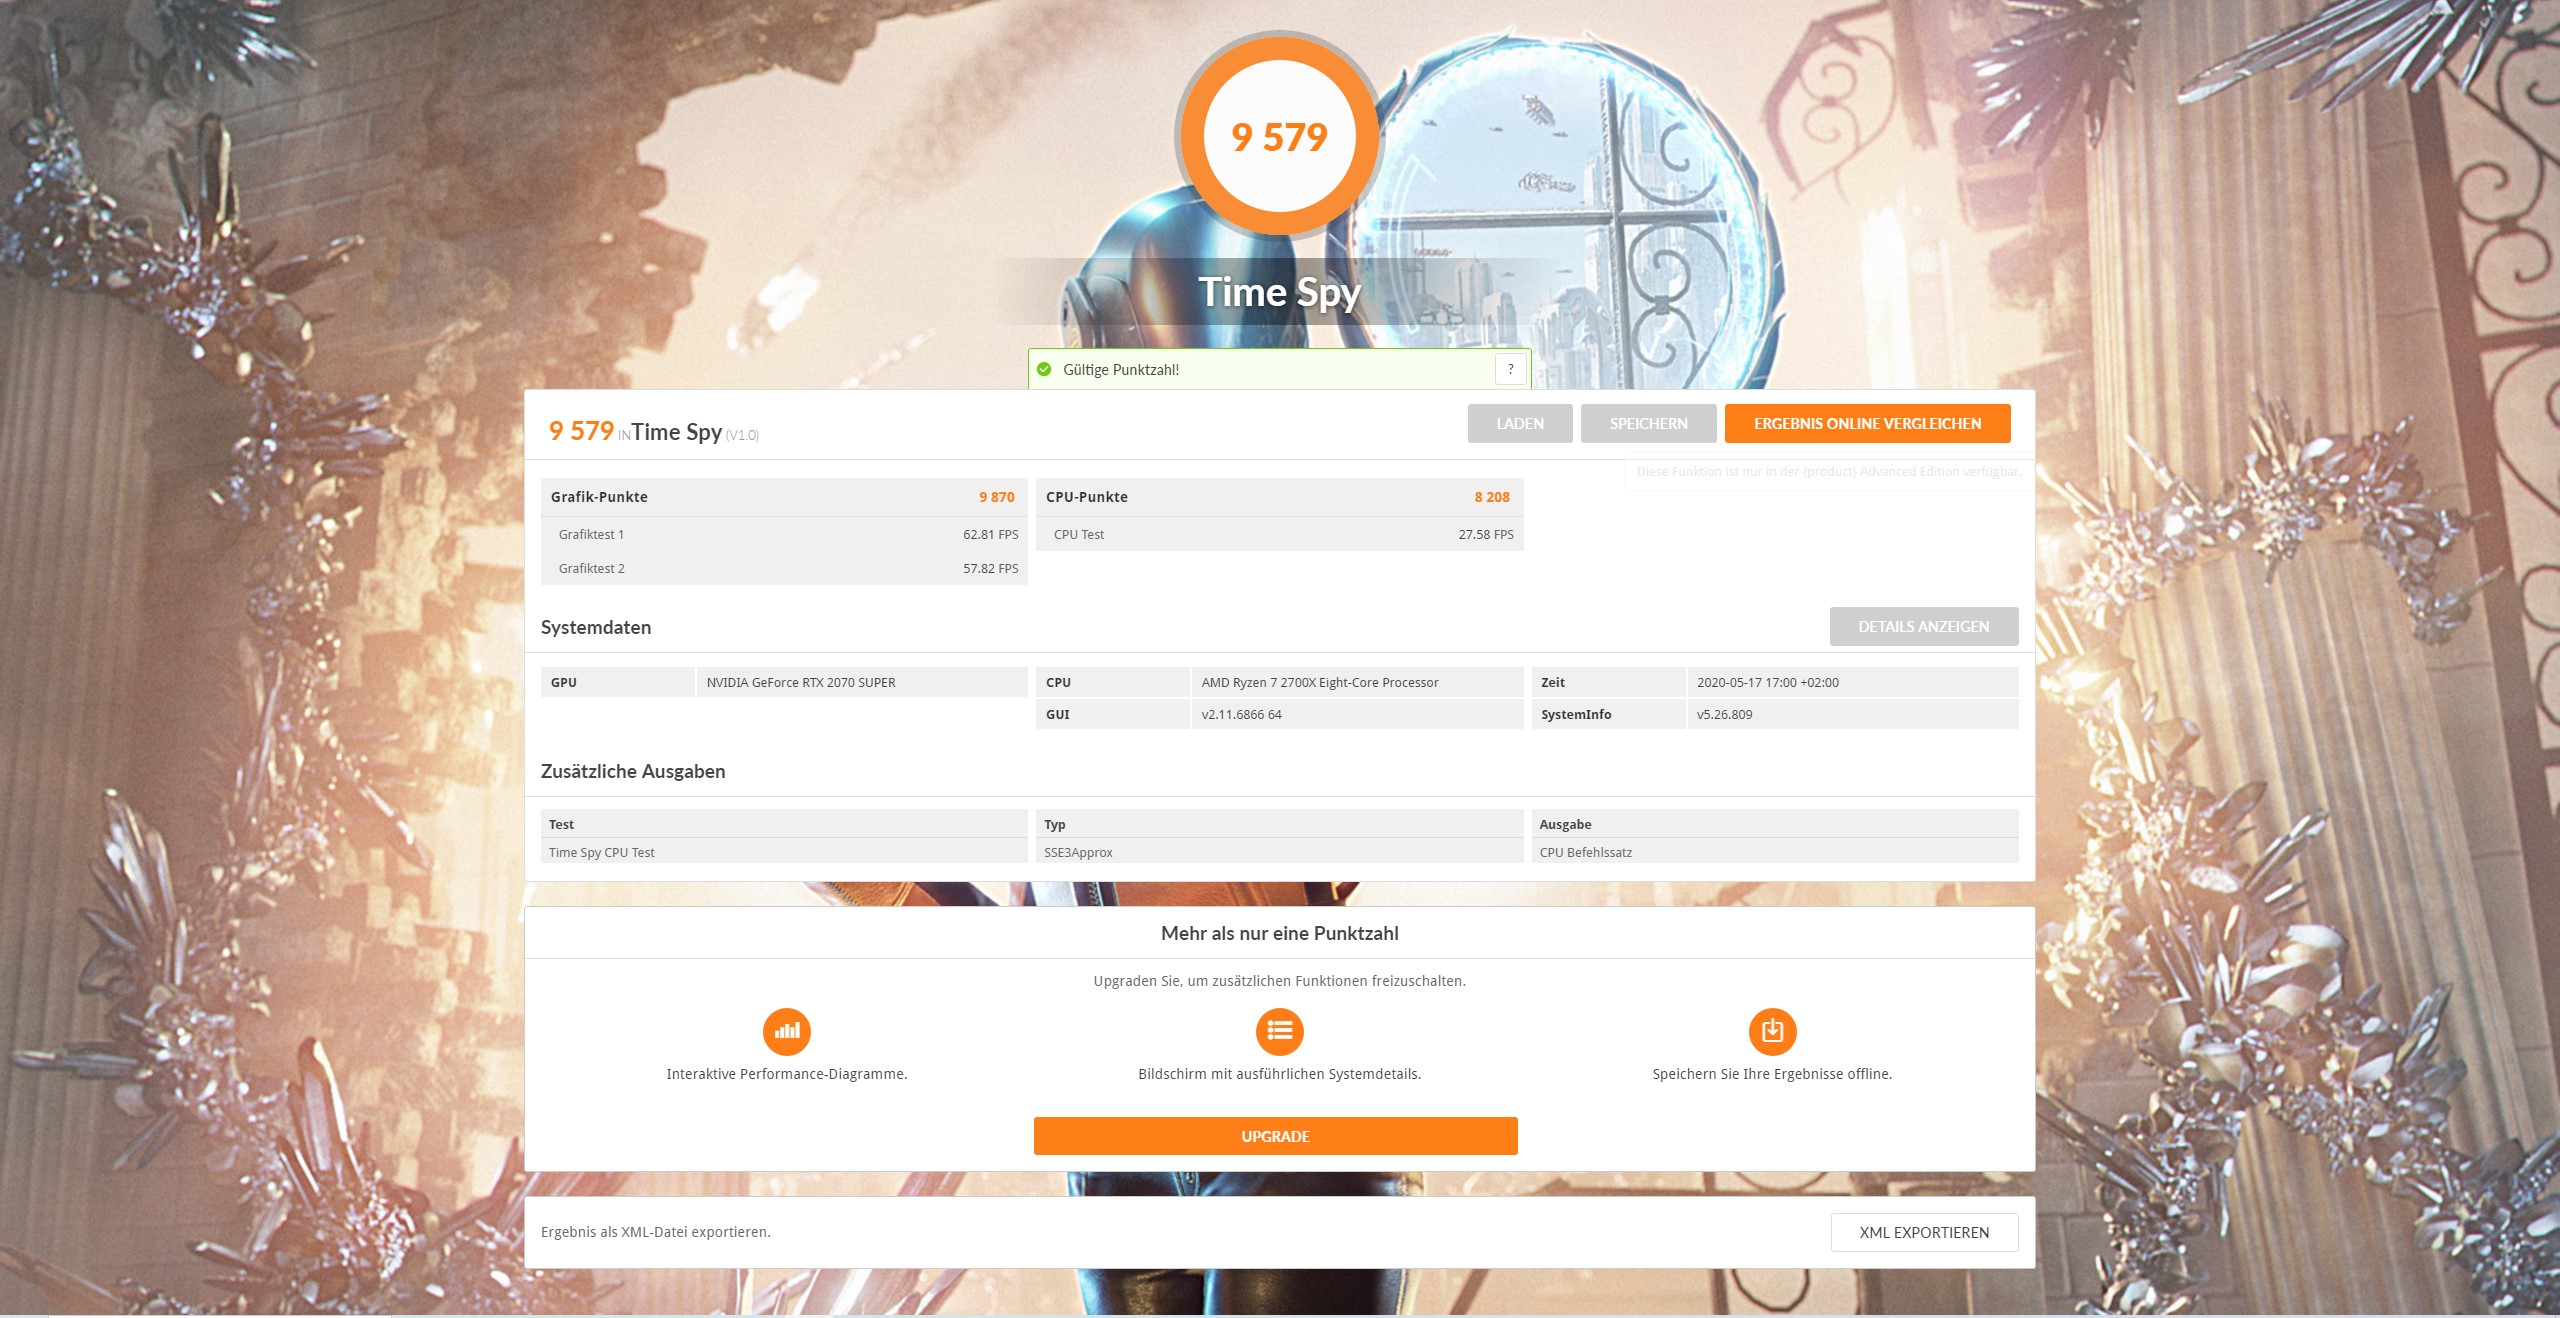Click the question mark help icon
This screenshot has width=2560, height=1318.
[1510, 369]
